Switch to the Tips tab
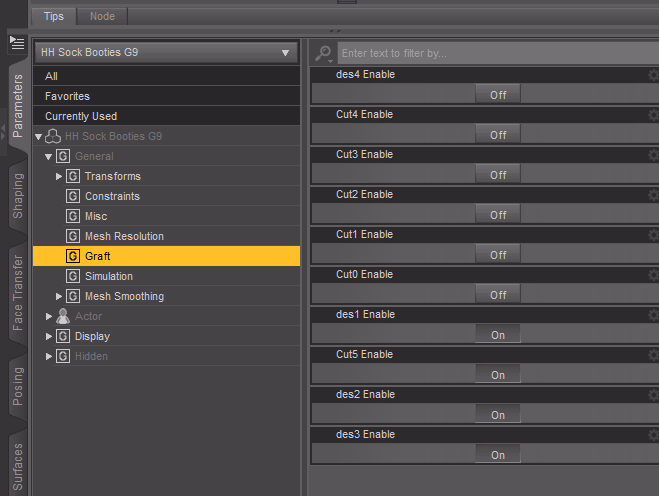Image resolution: width=659 pixels, height=496 pixels. (x=54, y=16)
